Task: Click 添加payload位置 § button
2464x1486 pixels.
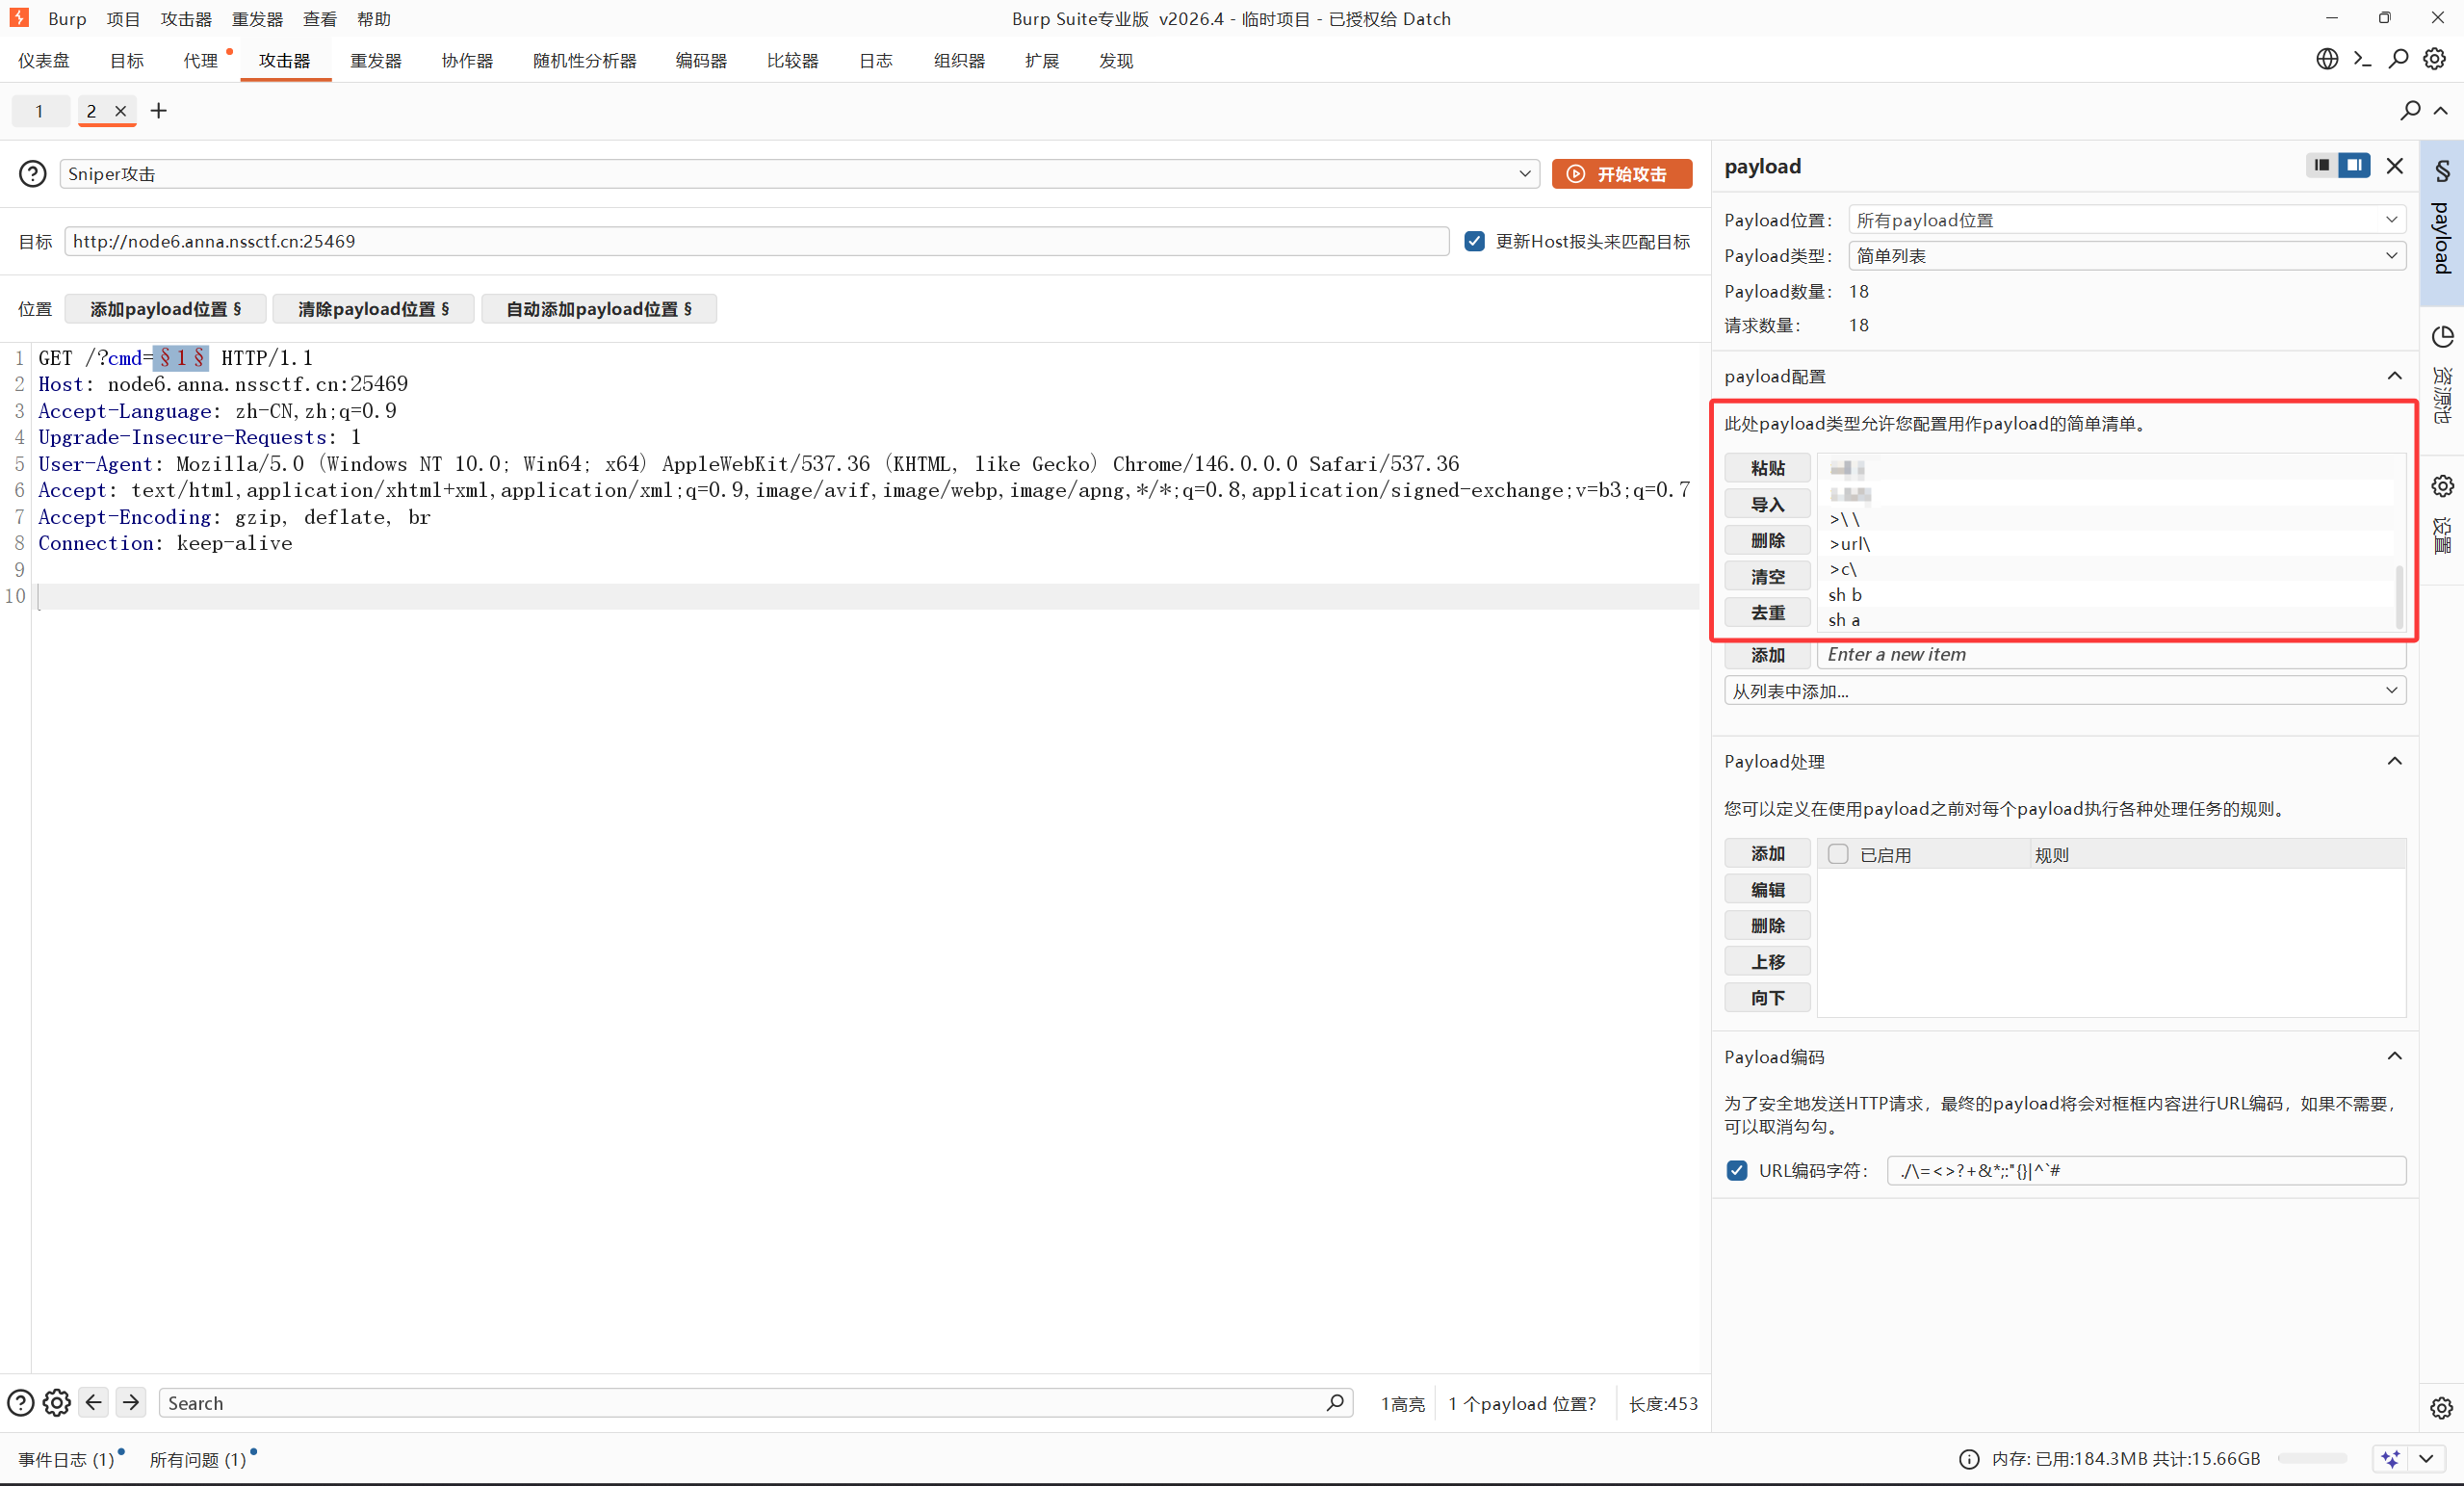Action: 166,309
